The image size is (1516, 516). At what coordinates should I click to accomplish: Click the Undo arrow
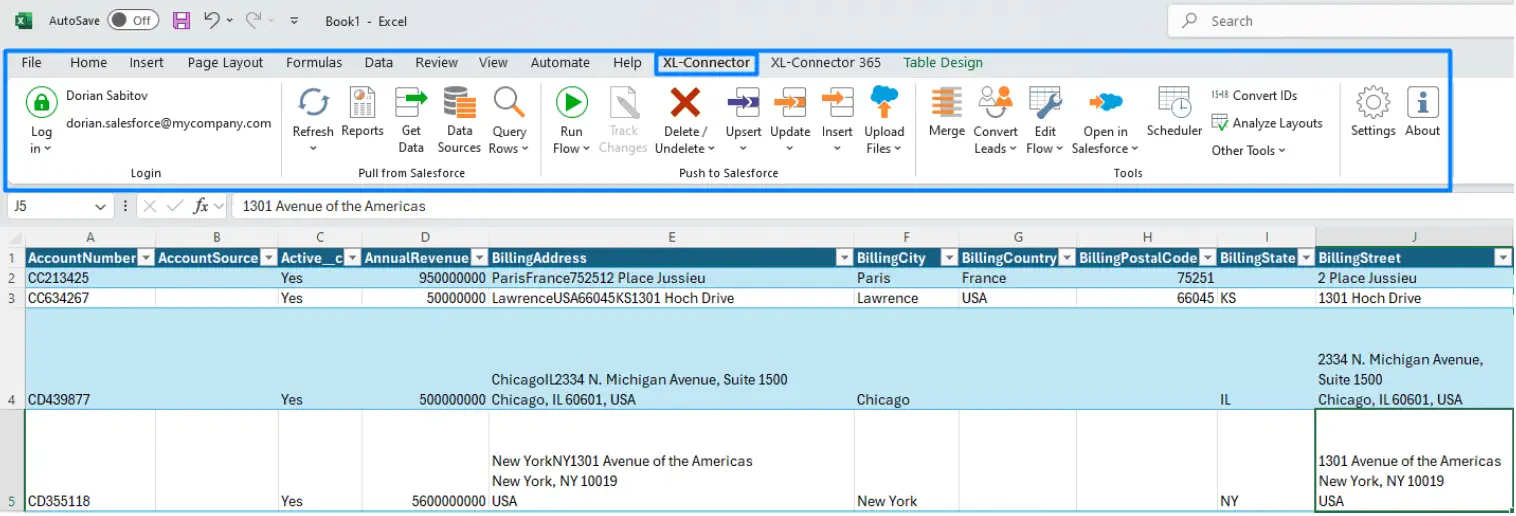[x=211, y=20]
